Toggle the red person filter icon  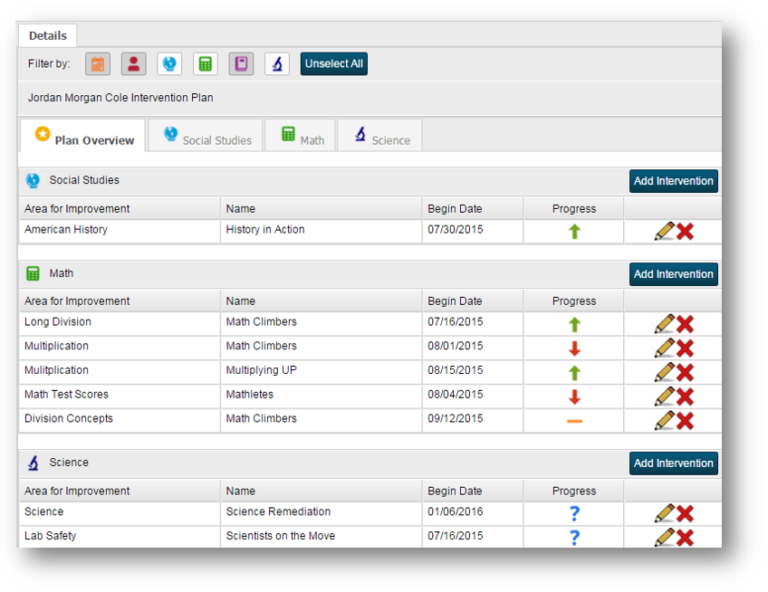134,64
